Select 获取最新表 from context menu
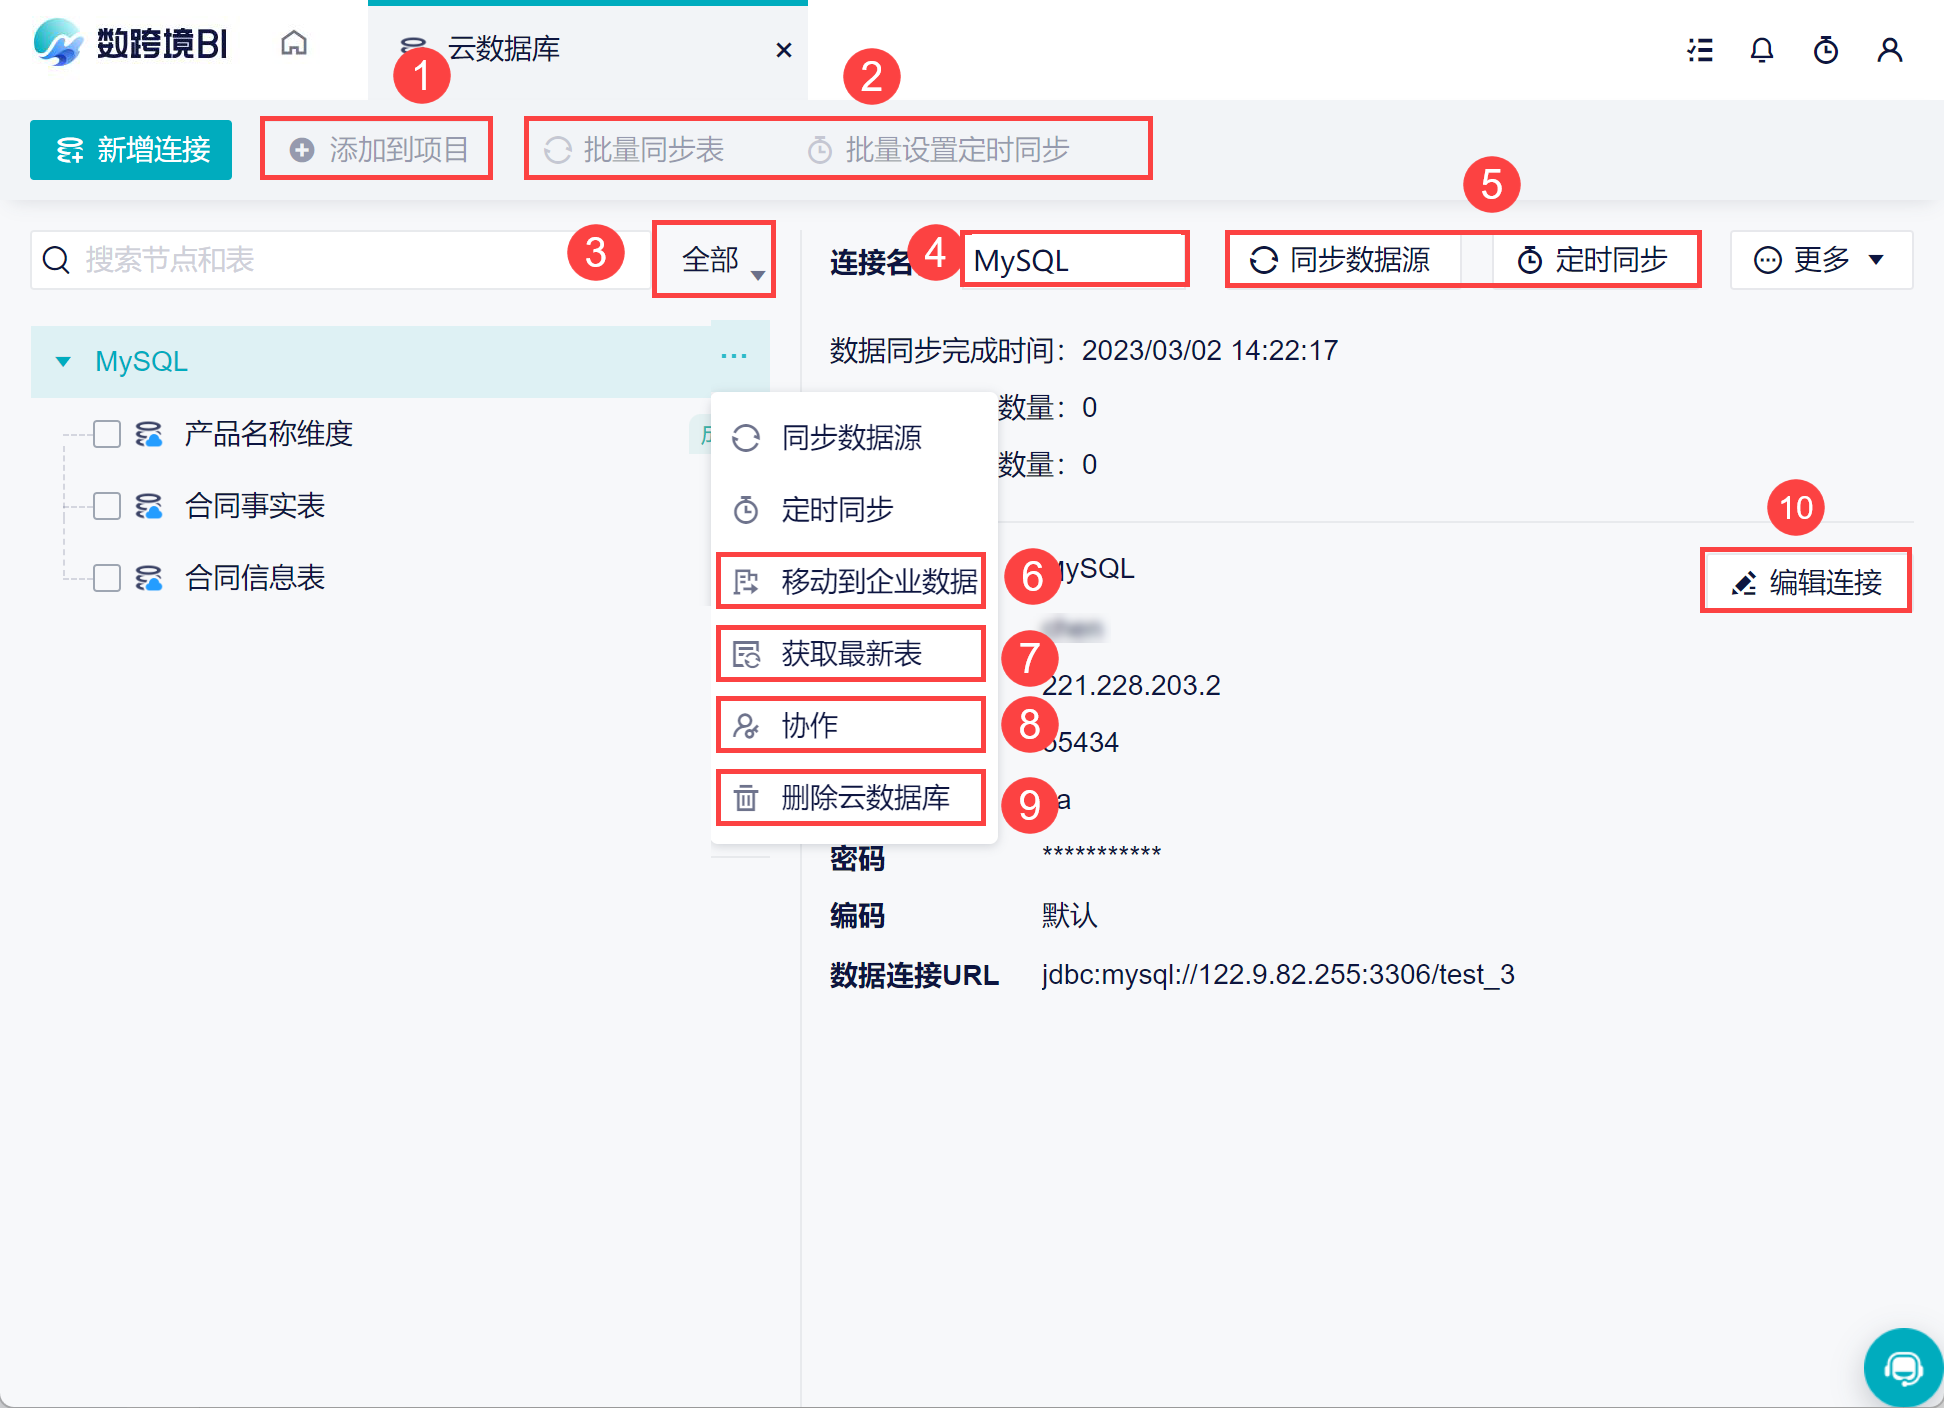The width and height of the screenshot is (1944, 1408). (850, 654)
